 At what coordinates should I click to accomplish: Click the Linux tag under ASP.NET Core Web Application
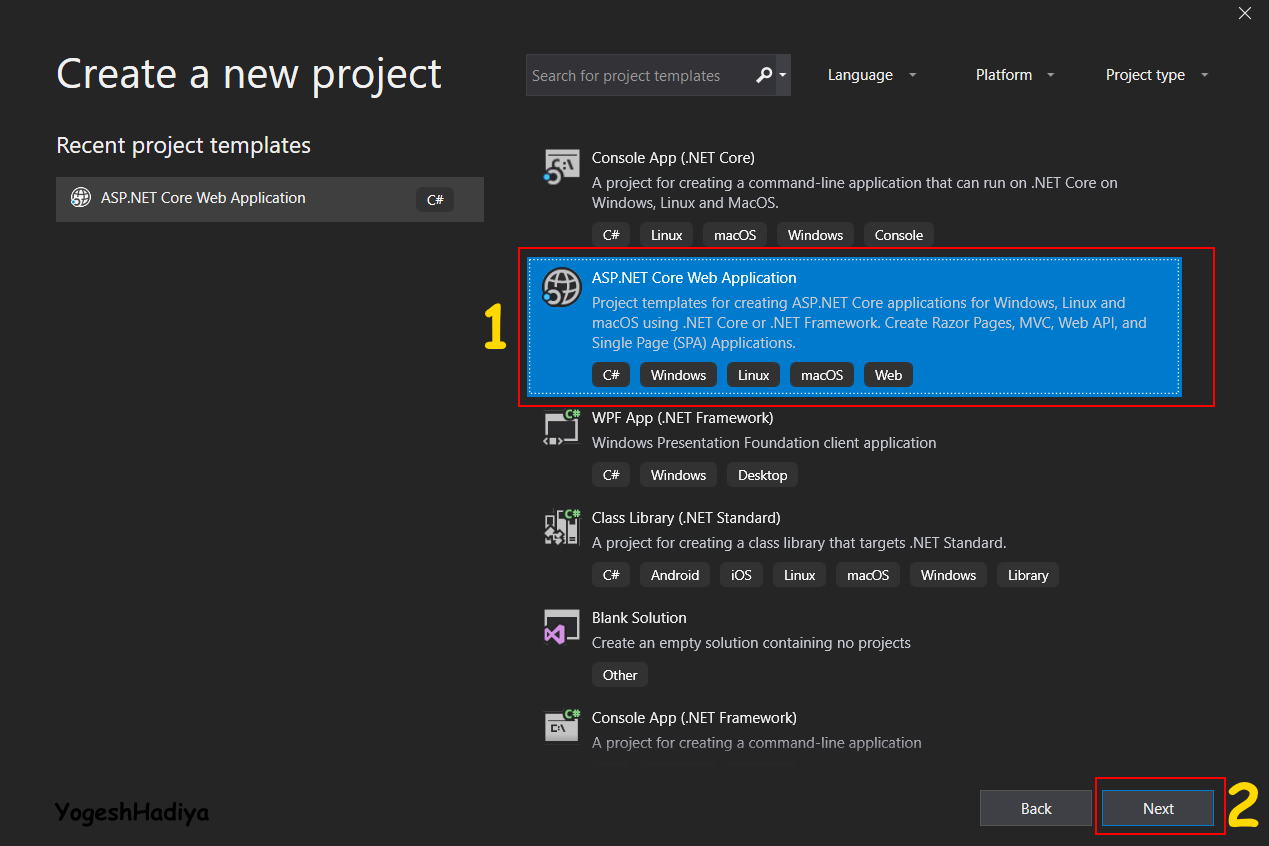click(753, 375)
